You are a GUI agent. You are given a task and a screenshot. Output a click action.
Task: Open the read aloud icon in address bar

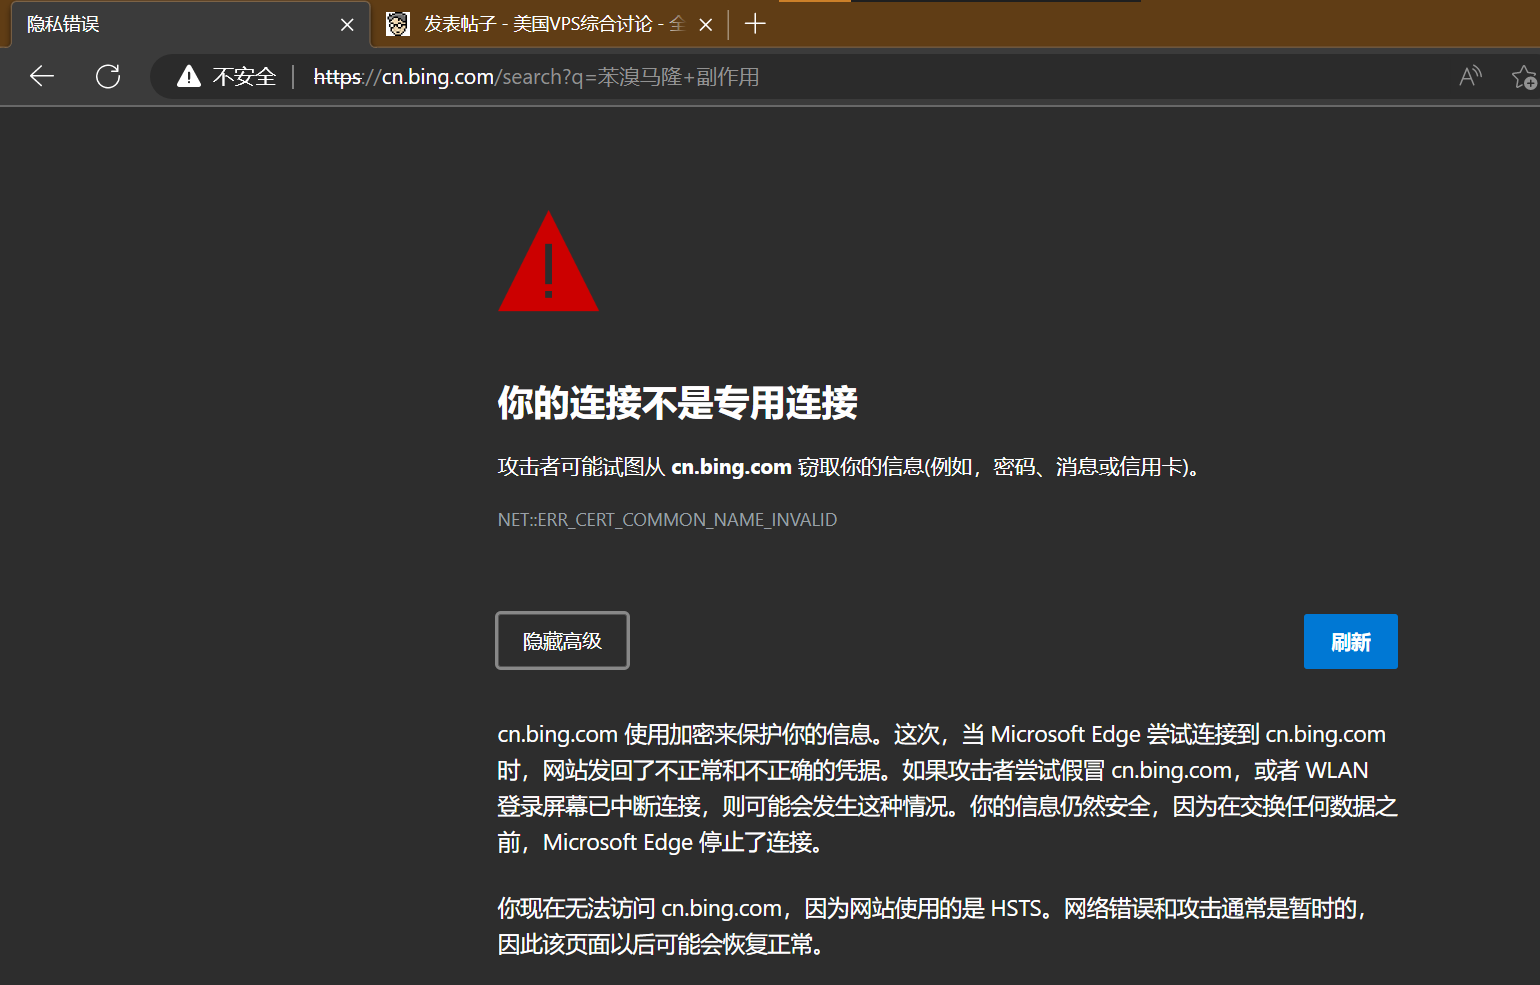[x=1470, y=76]
